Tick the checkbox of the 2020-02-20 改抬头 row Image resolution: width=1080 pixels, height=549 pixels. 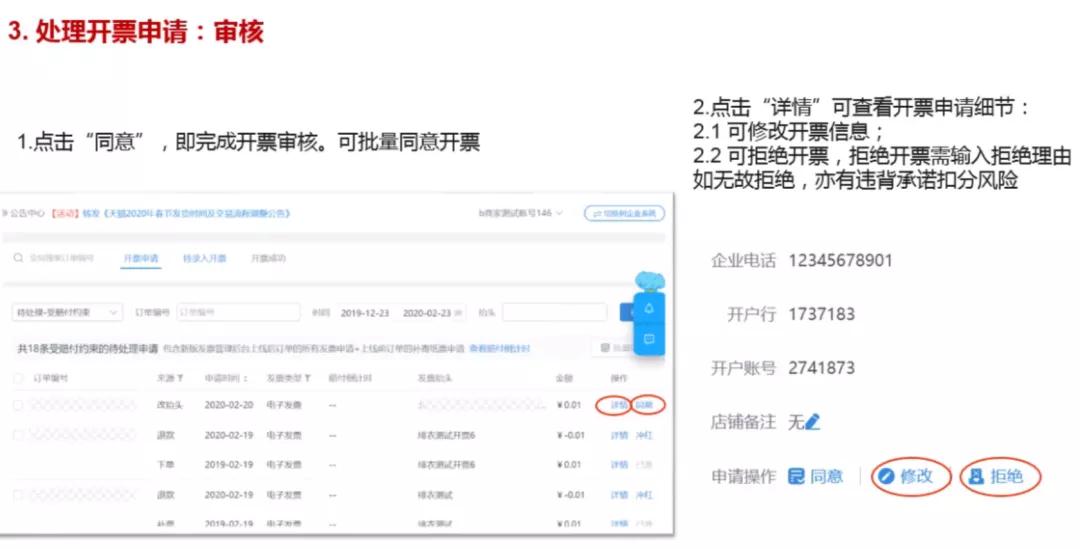19,405
